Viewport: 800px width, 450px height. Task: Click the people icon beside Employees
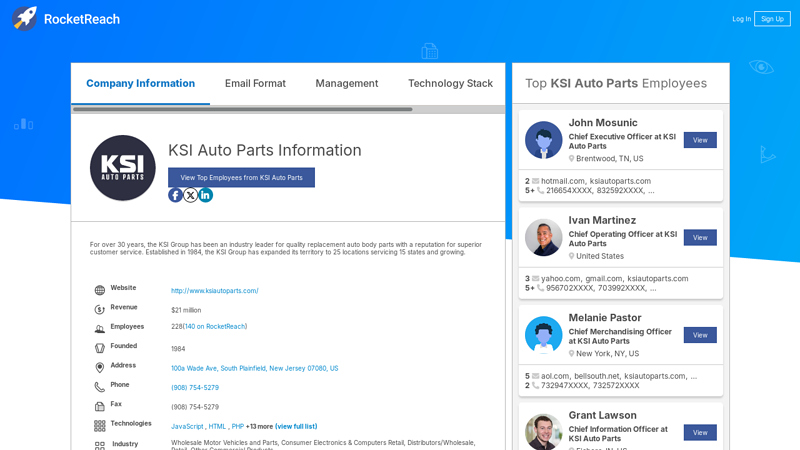click(x=99, y=329)
